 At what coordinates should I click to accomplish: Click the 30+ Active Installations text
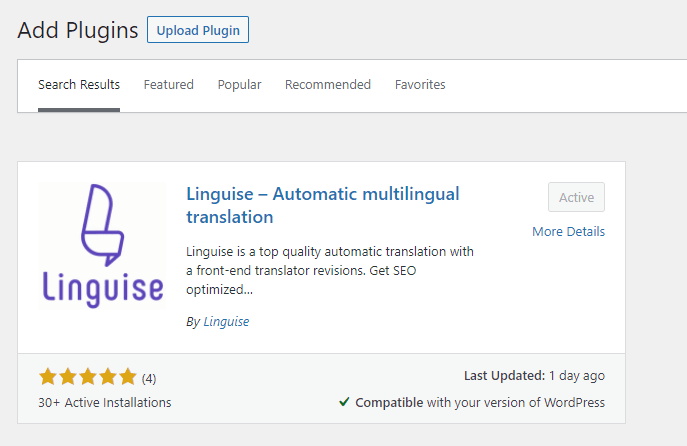105,403
